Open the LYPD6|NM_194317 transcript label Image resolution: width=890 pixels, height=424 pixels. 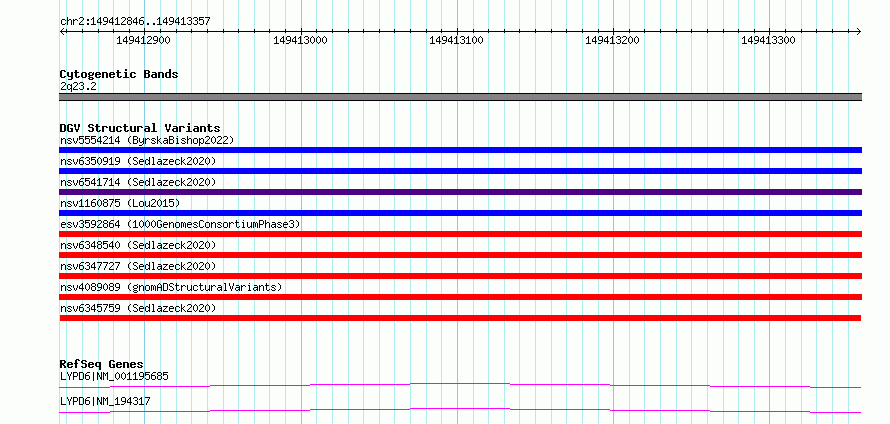(x=105, y=401)
